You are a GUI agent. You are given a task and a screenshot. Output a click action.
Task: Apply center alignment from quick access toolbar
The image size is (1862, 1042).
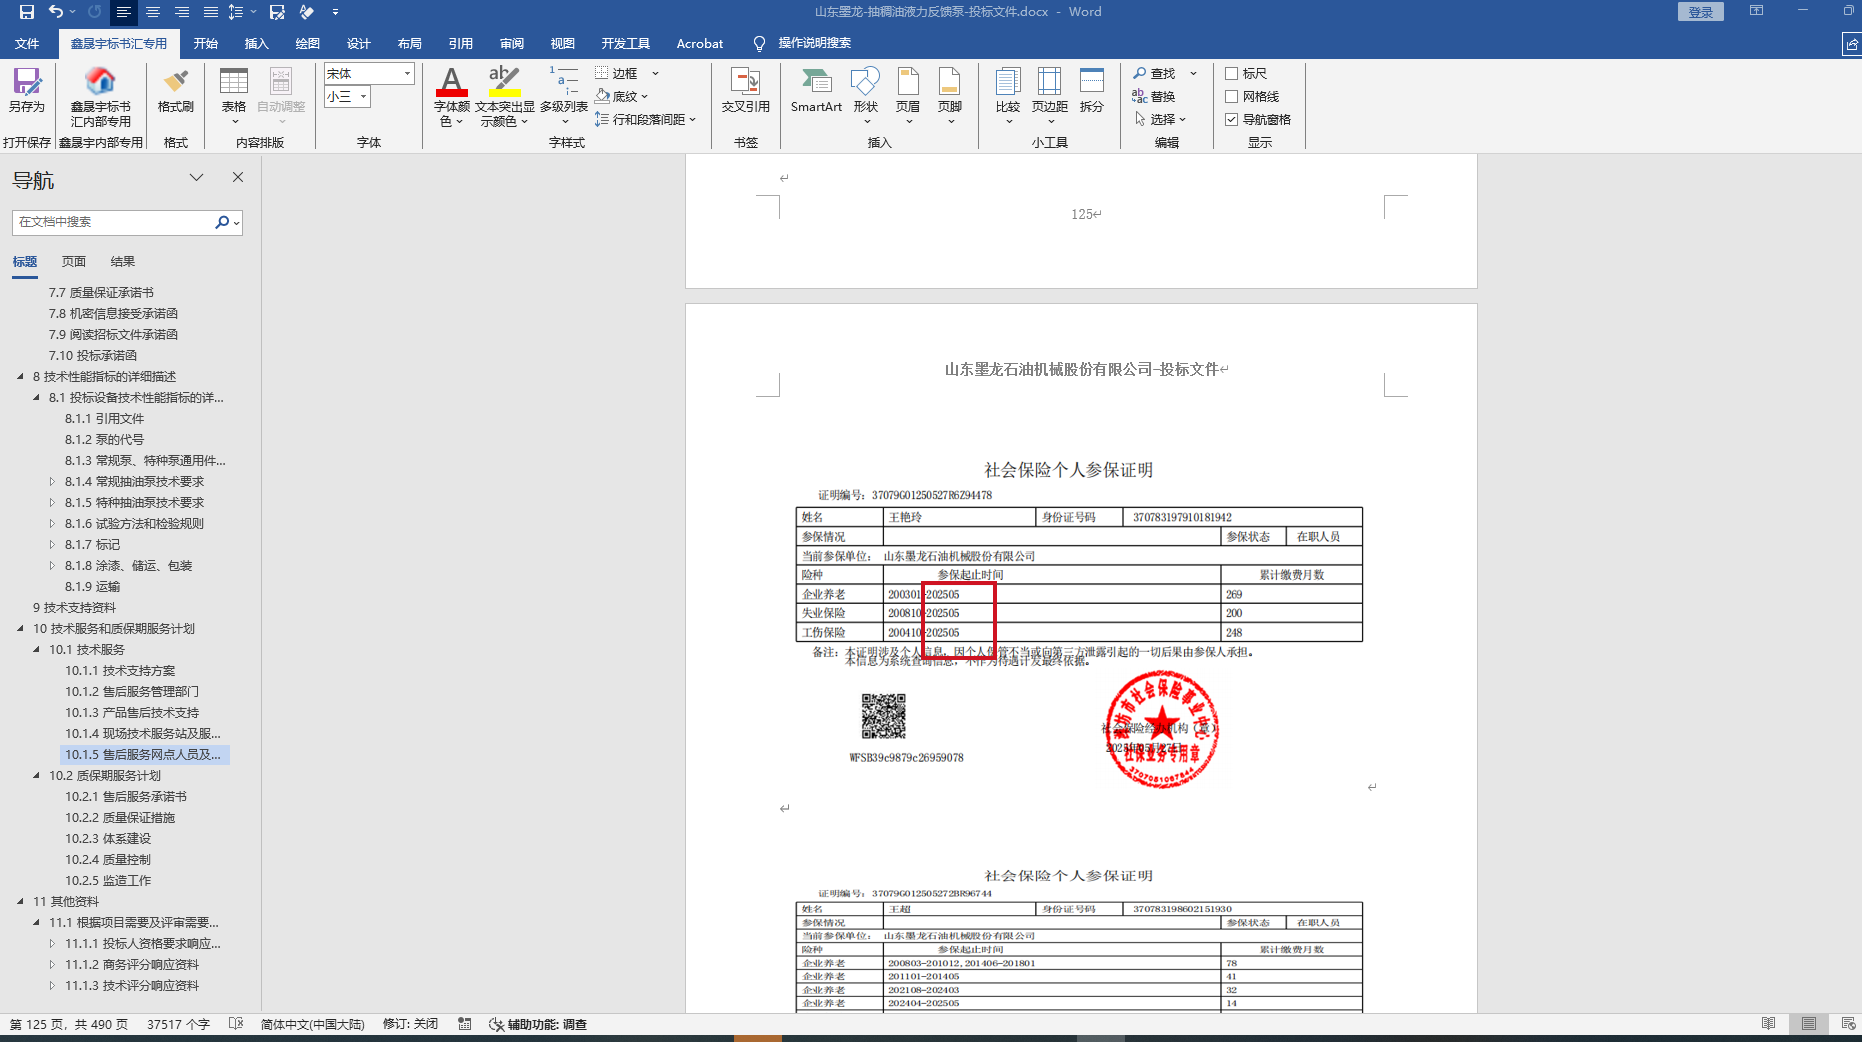point(153,12)
